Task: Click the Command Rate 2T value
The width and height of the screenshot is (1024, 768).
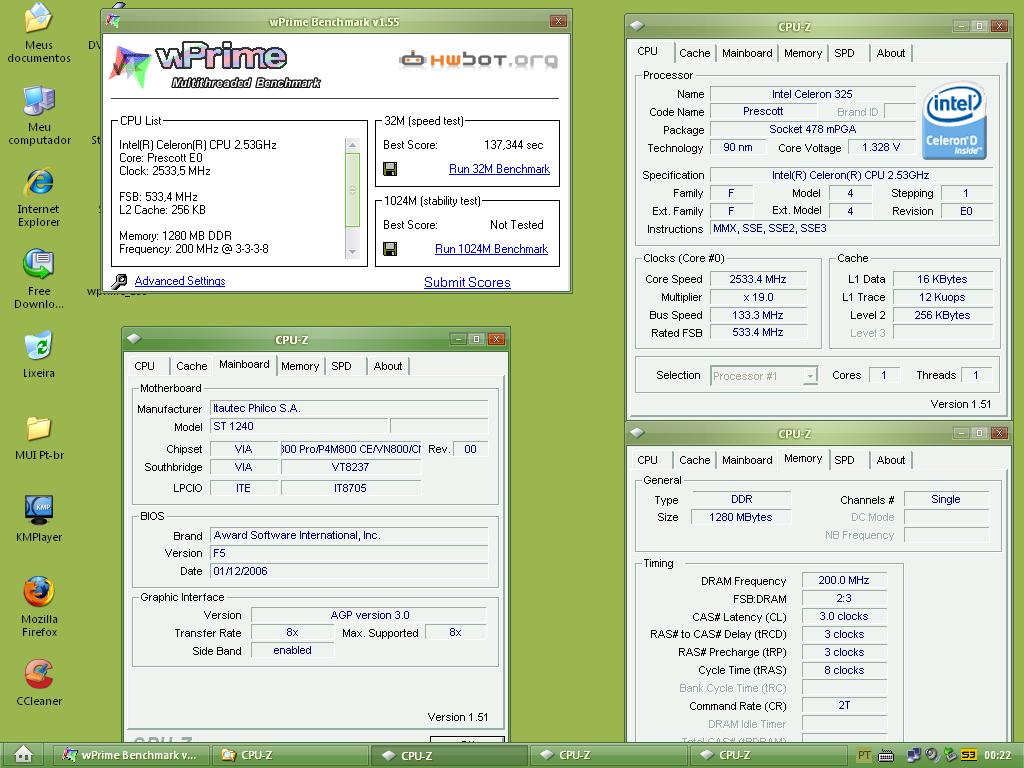Action: pyautogui.click(x=844, y=705)
